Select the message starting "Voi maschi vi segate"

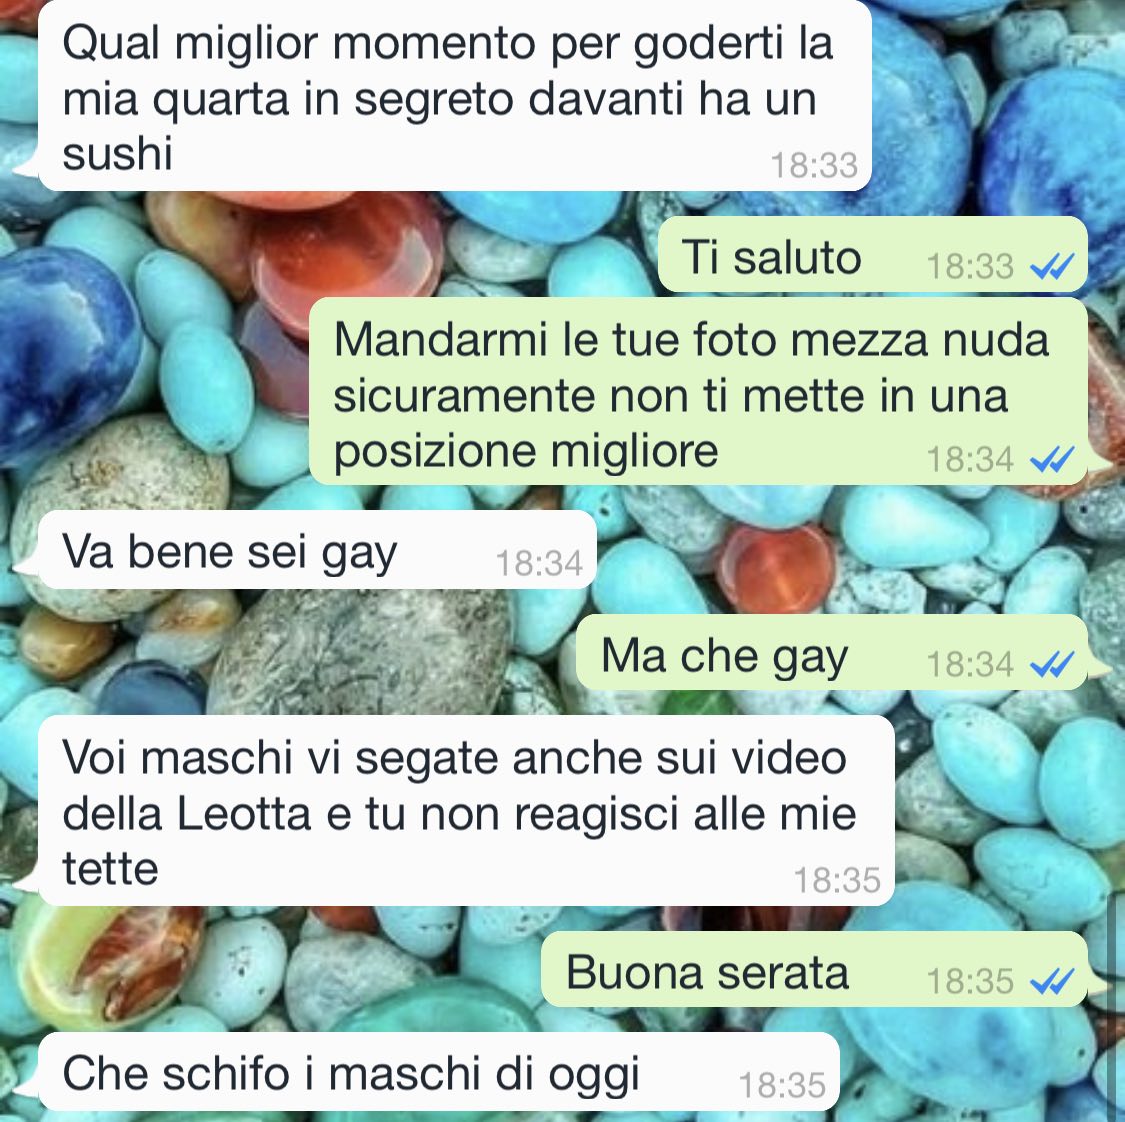tap(466, 811)
